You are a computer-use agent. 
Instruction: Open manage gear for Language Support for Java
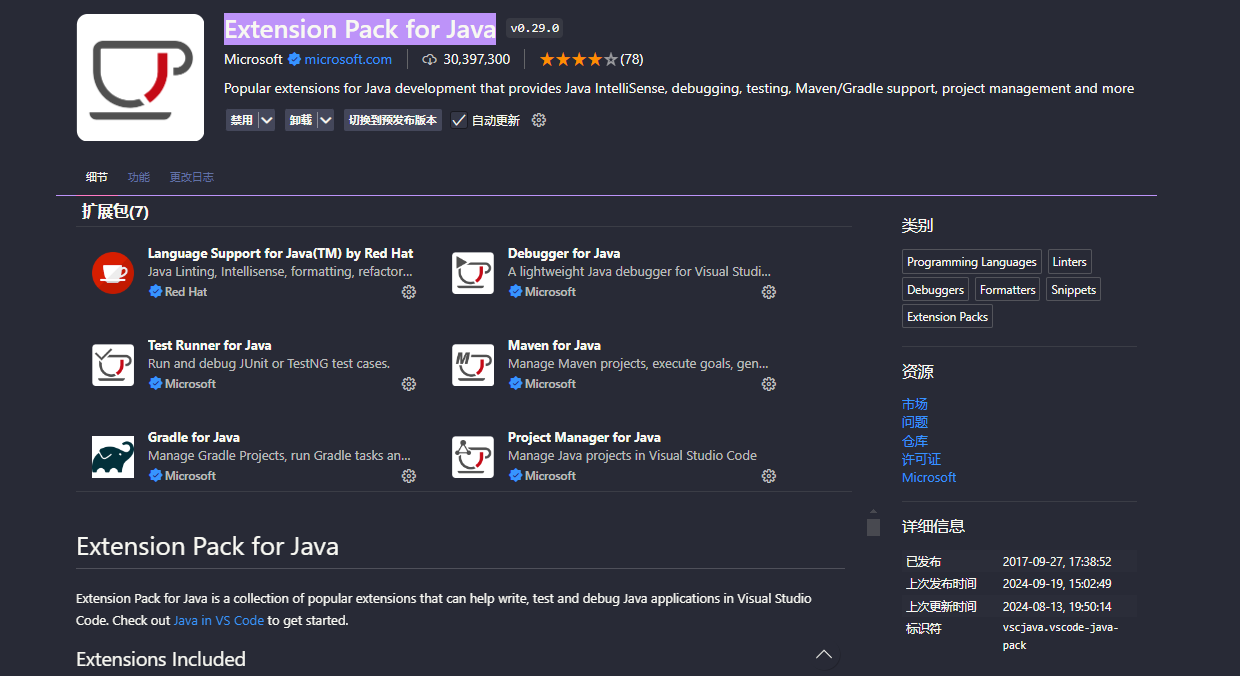(x=408, y=292)
